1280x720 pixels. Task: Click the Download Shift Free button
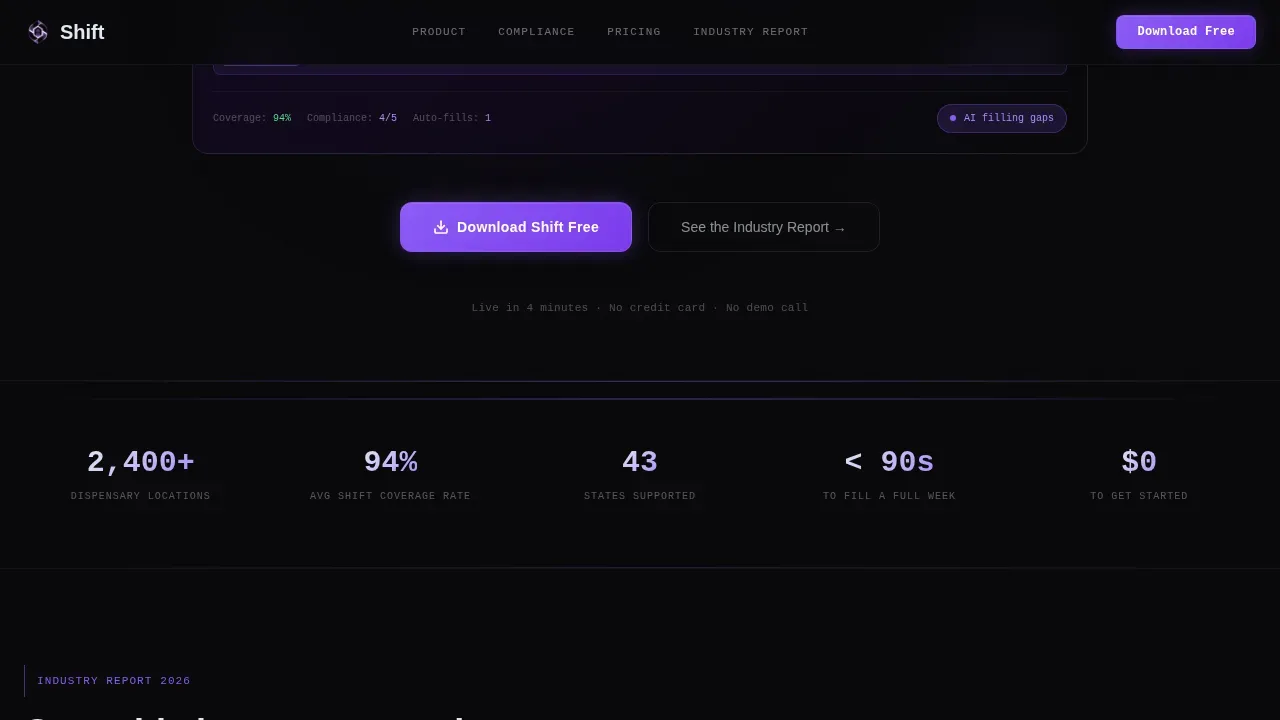516,227
